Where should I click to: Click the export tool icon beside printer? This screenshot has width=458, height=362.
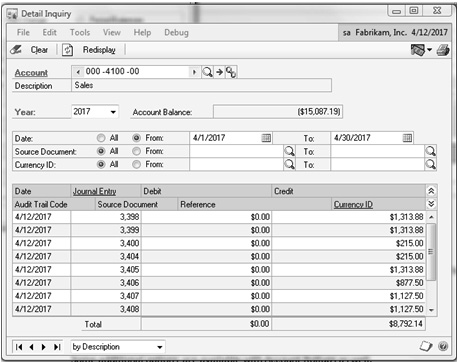coord(418,50)
